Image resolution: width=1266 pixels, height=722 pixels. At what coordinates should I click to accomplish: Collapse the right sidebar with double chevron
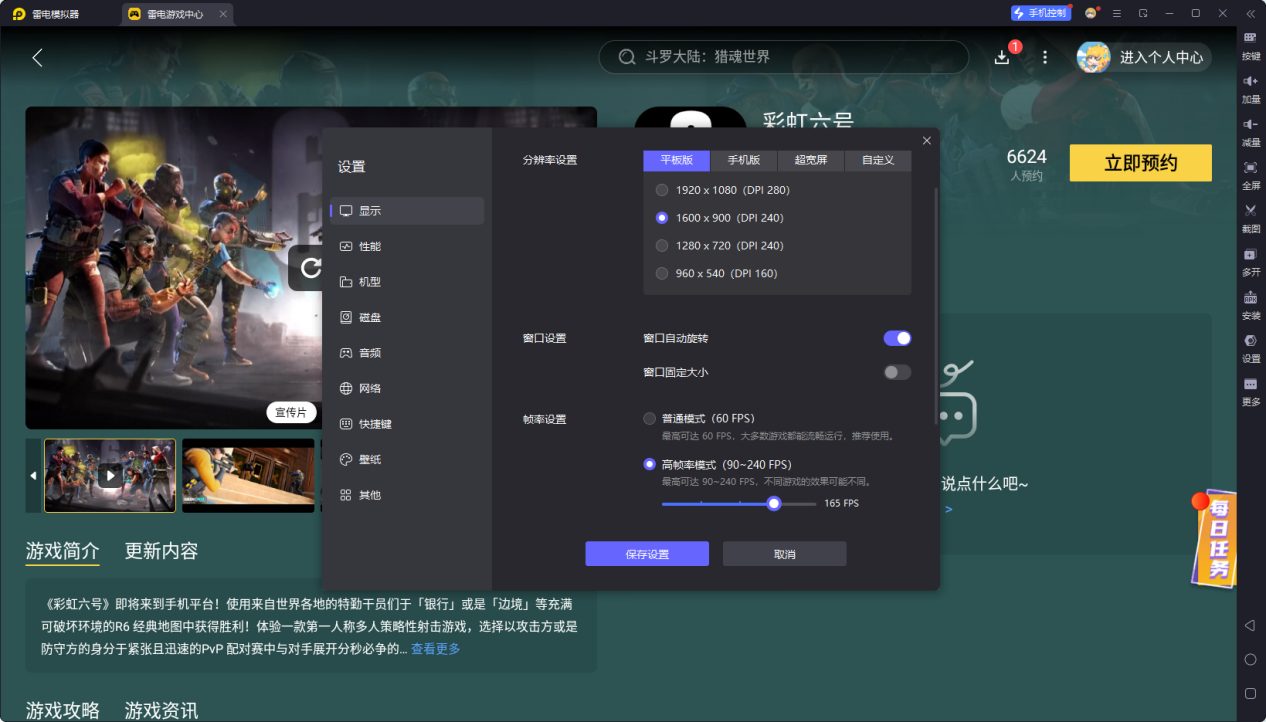click(x=1250, y=13)
